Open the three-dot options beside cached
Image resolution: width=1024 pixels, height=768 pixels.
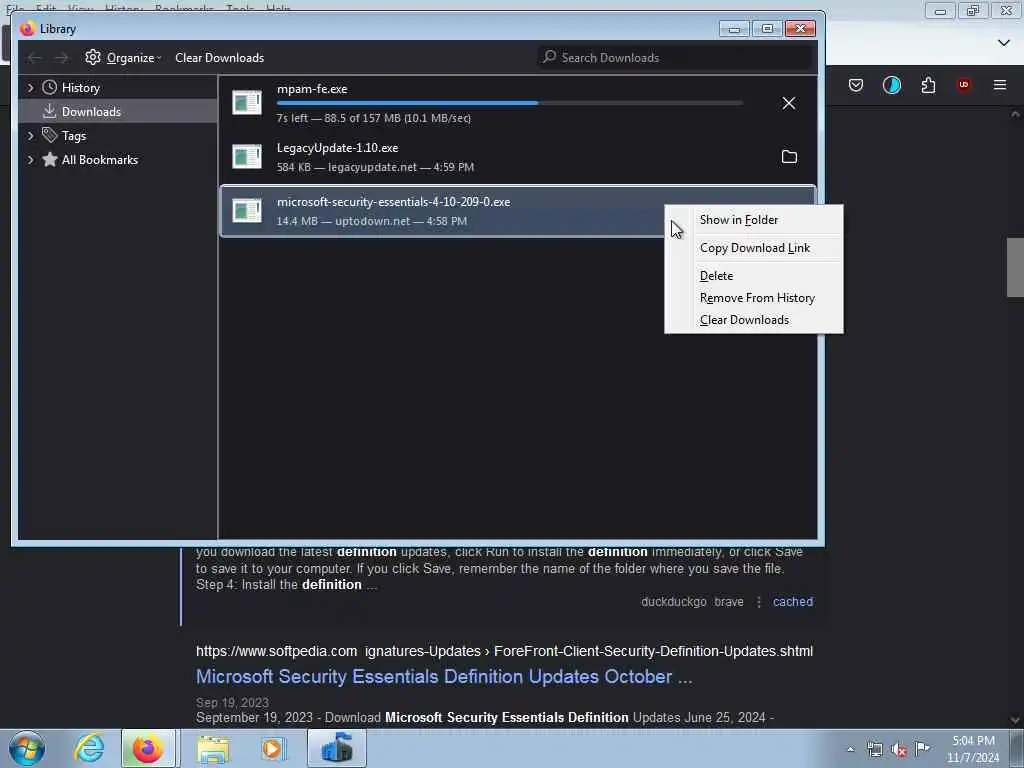coord(759,602)
